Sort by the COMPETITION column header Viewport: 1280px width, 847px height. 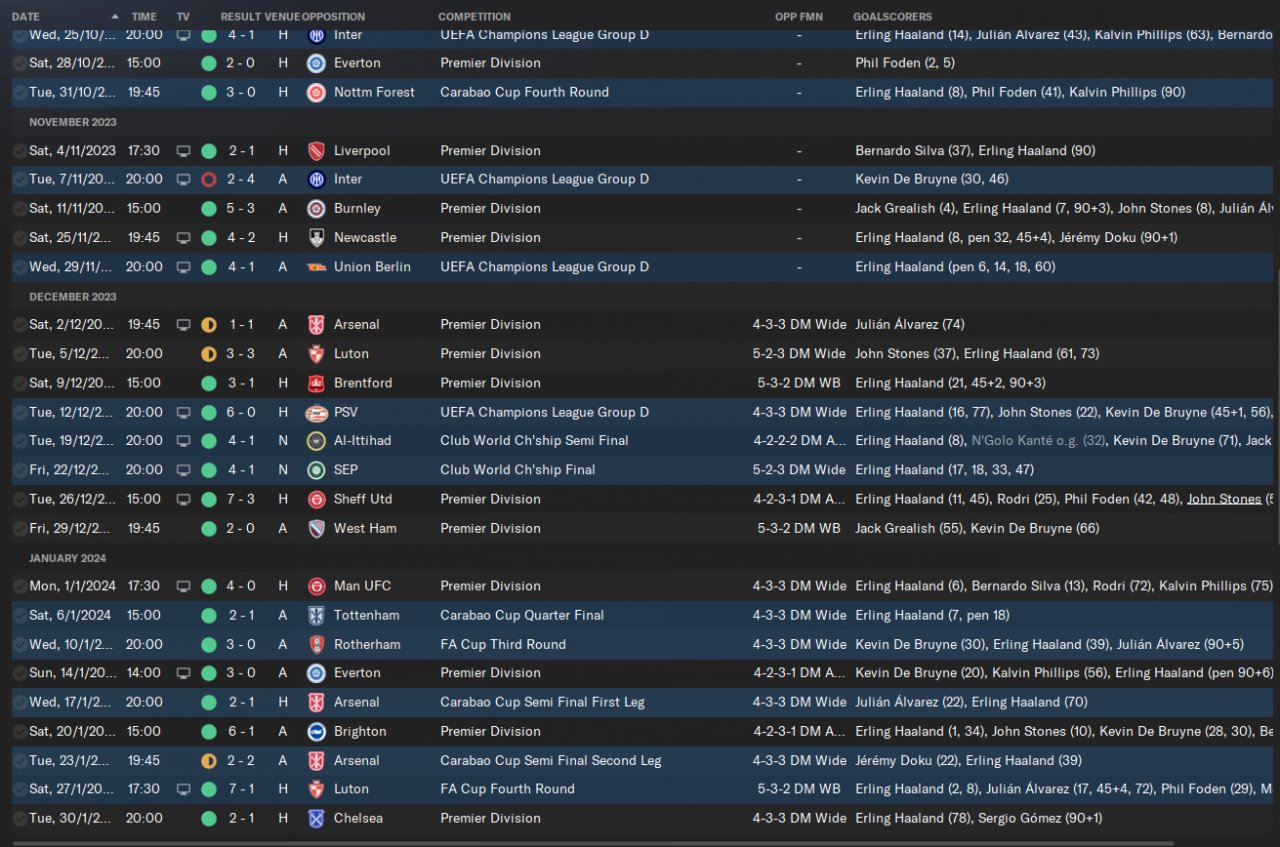[x=474, y=17]
